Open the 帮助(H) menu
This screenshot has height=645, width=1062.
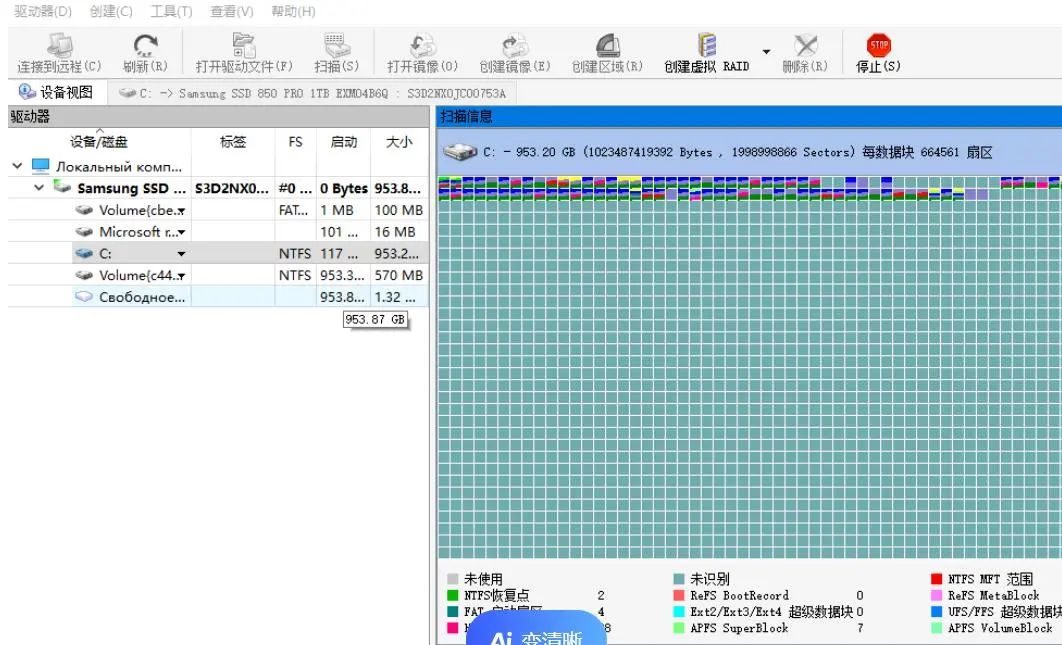pos(293,12)
